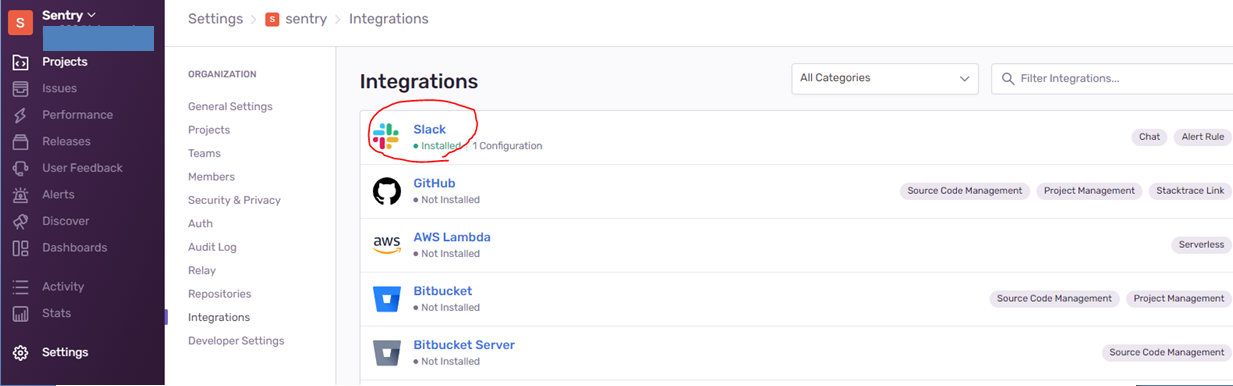Viewport: 1233px width, 386px height.
Task: Click the Alert Rule tag
Action: (x=1203, y=137)
